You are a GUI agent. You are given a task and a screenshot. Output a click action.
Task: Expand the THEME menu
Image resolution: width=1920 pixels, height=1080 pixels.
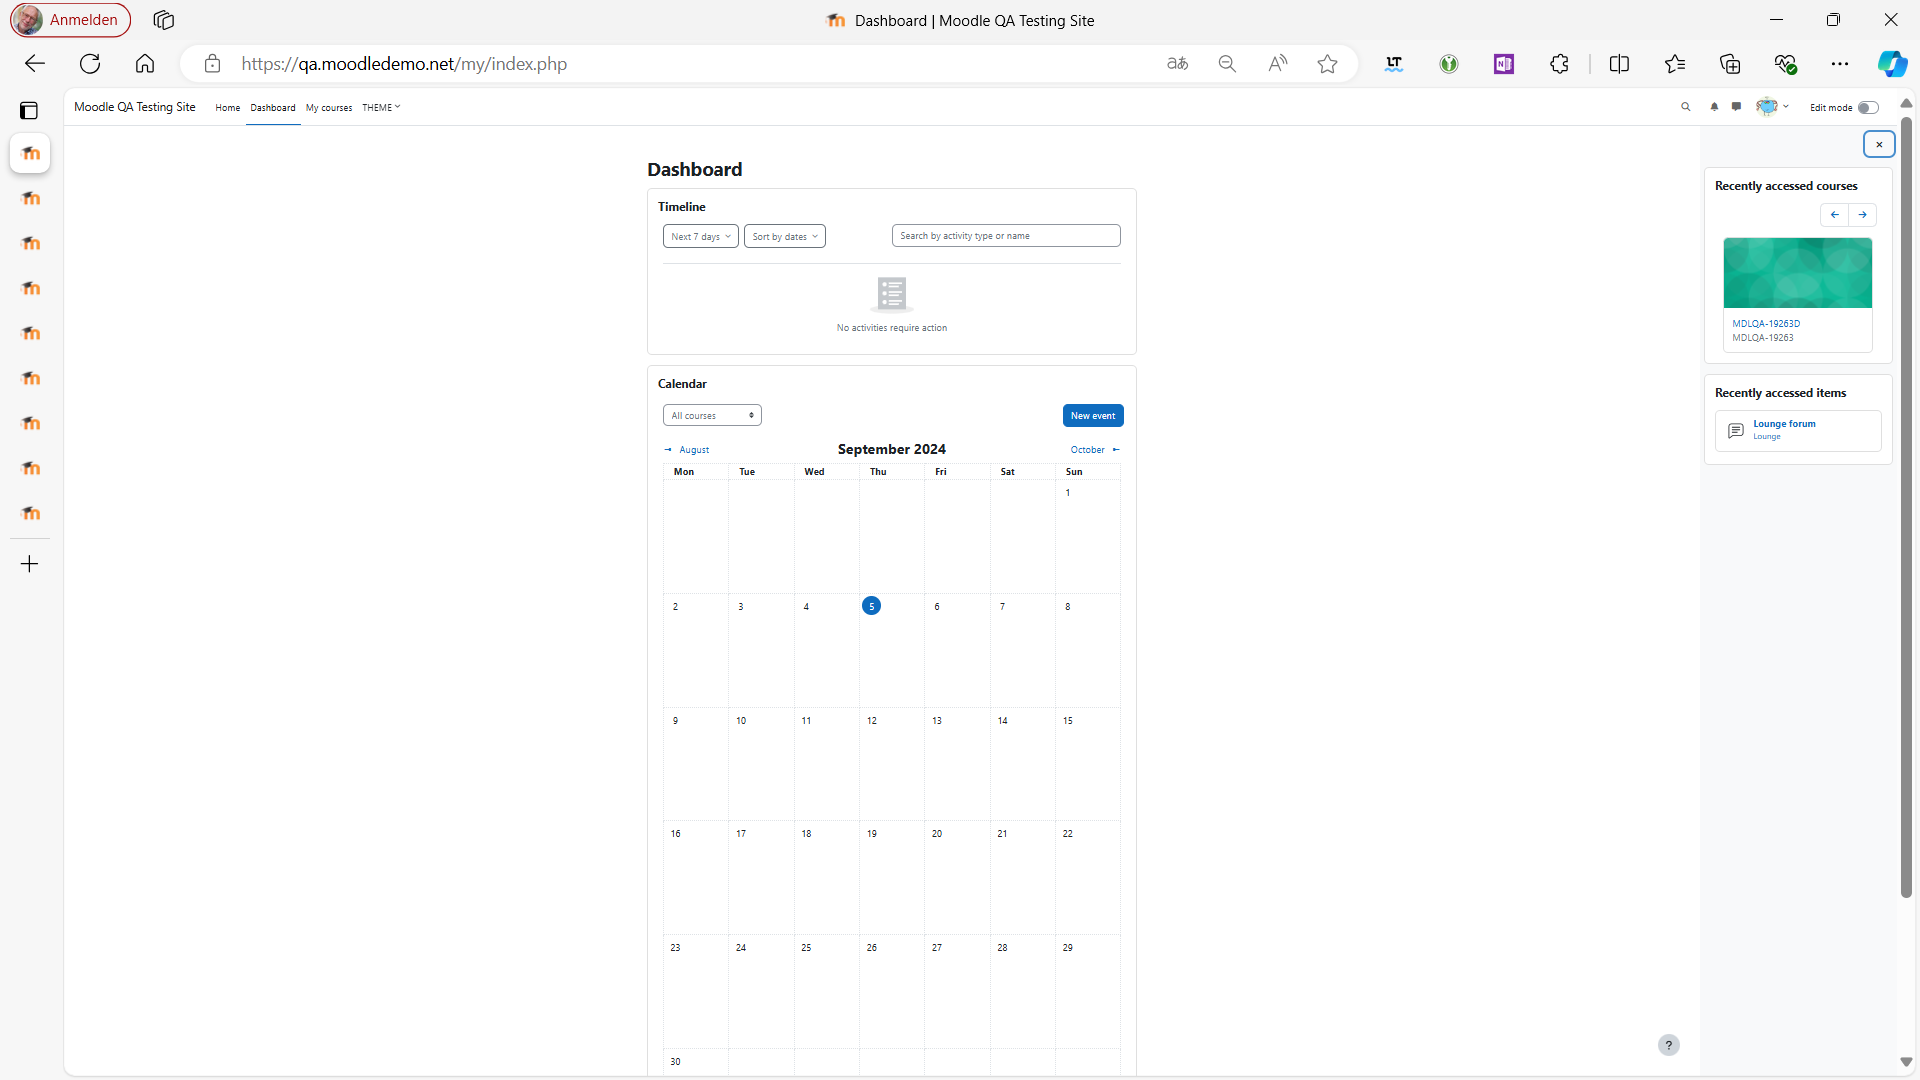381,108
